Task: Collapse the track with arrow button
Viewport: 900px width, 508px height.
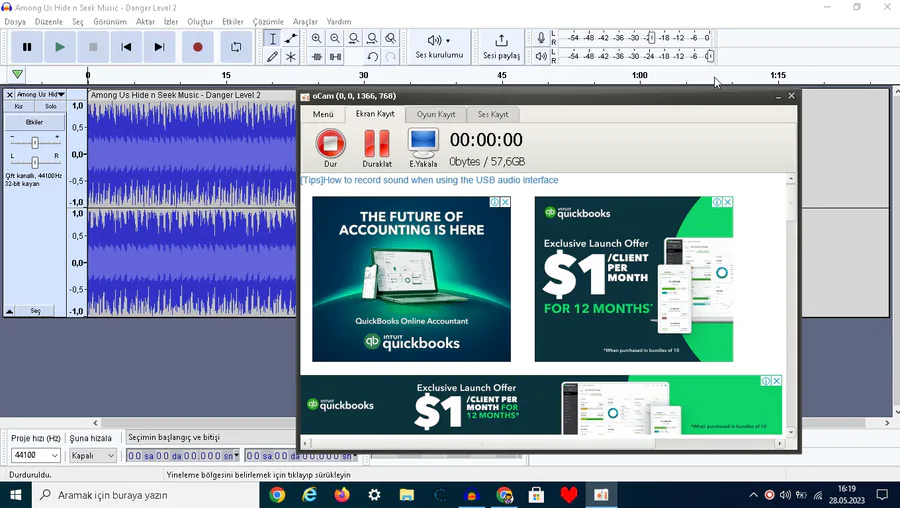Action: coord(10,311)
